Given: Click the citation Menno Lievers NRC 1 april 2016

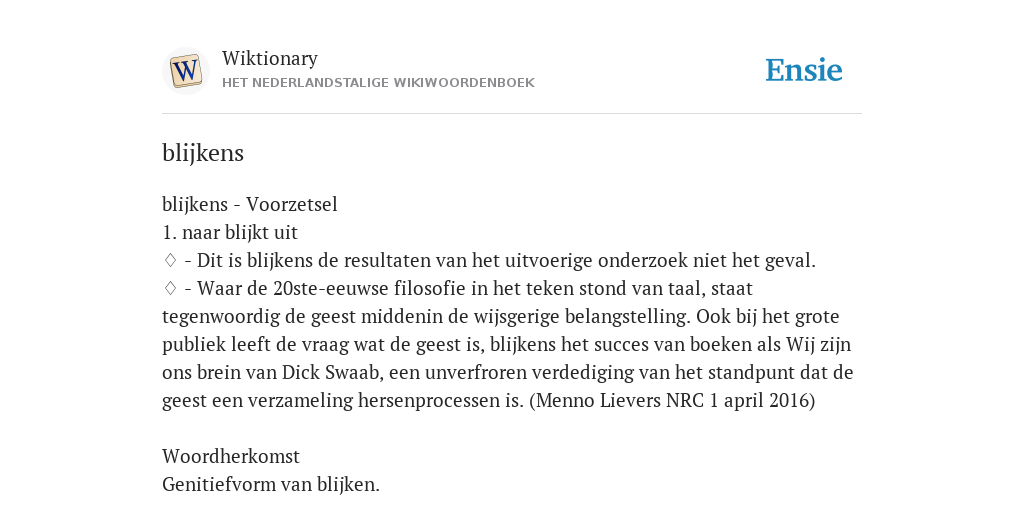Looking at the screenshot, I should point(672,400).
